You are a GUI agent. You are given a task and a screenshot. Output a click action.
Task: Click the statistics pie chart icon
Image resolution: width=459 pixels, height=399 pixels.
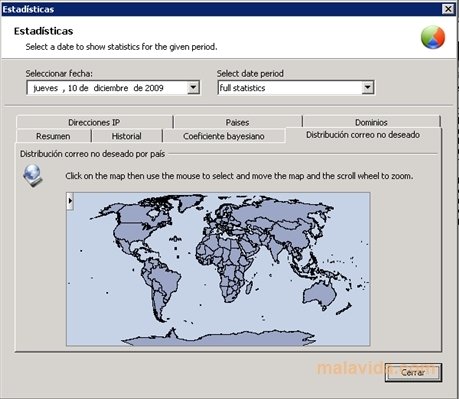pyautogui.click(x=433, y=37)
